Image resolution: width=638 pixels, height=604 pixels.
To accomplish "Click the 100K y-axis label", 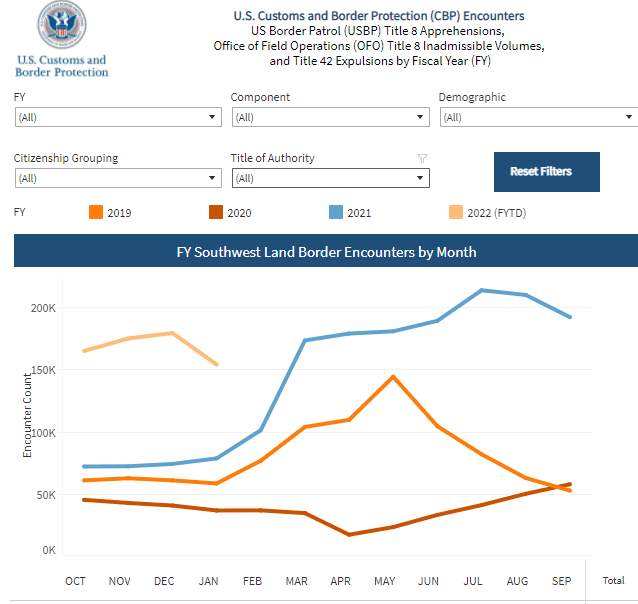I will tap(44, 433).
